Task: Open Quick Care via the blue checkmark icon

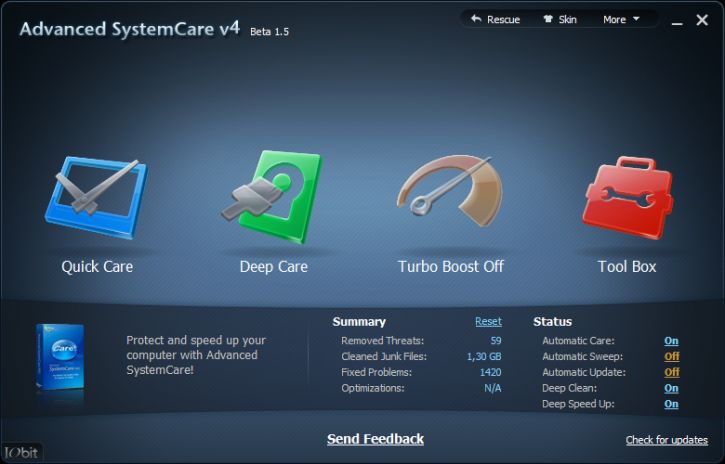Action: 96,197
